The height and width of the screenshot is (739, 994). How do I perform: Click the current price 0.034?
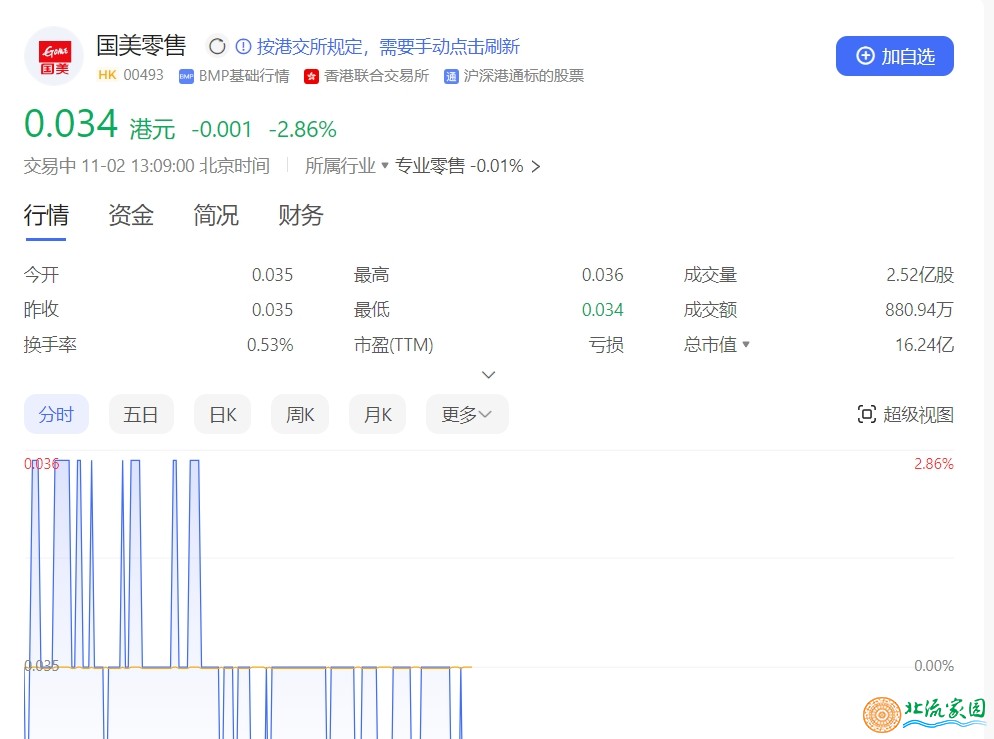click(71, 124)
